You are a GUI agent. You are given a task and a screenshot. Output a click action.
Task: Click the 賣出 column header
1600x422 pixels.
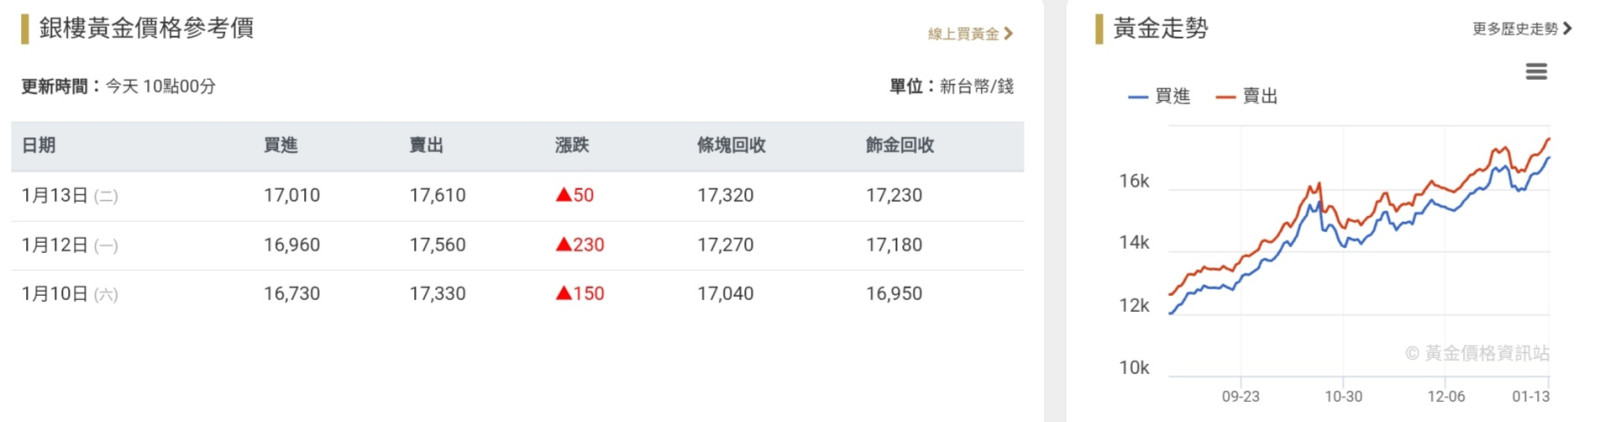point(426,146)
